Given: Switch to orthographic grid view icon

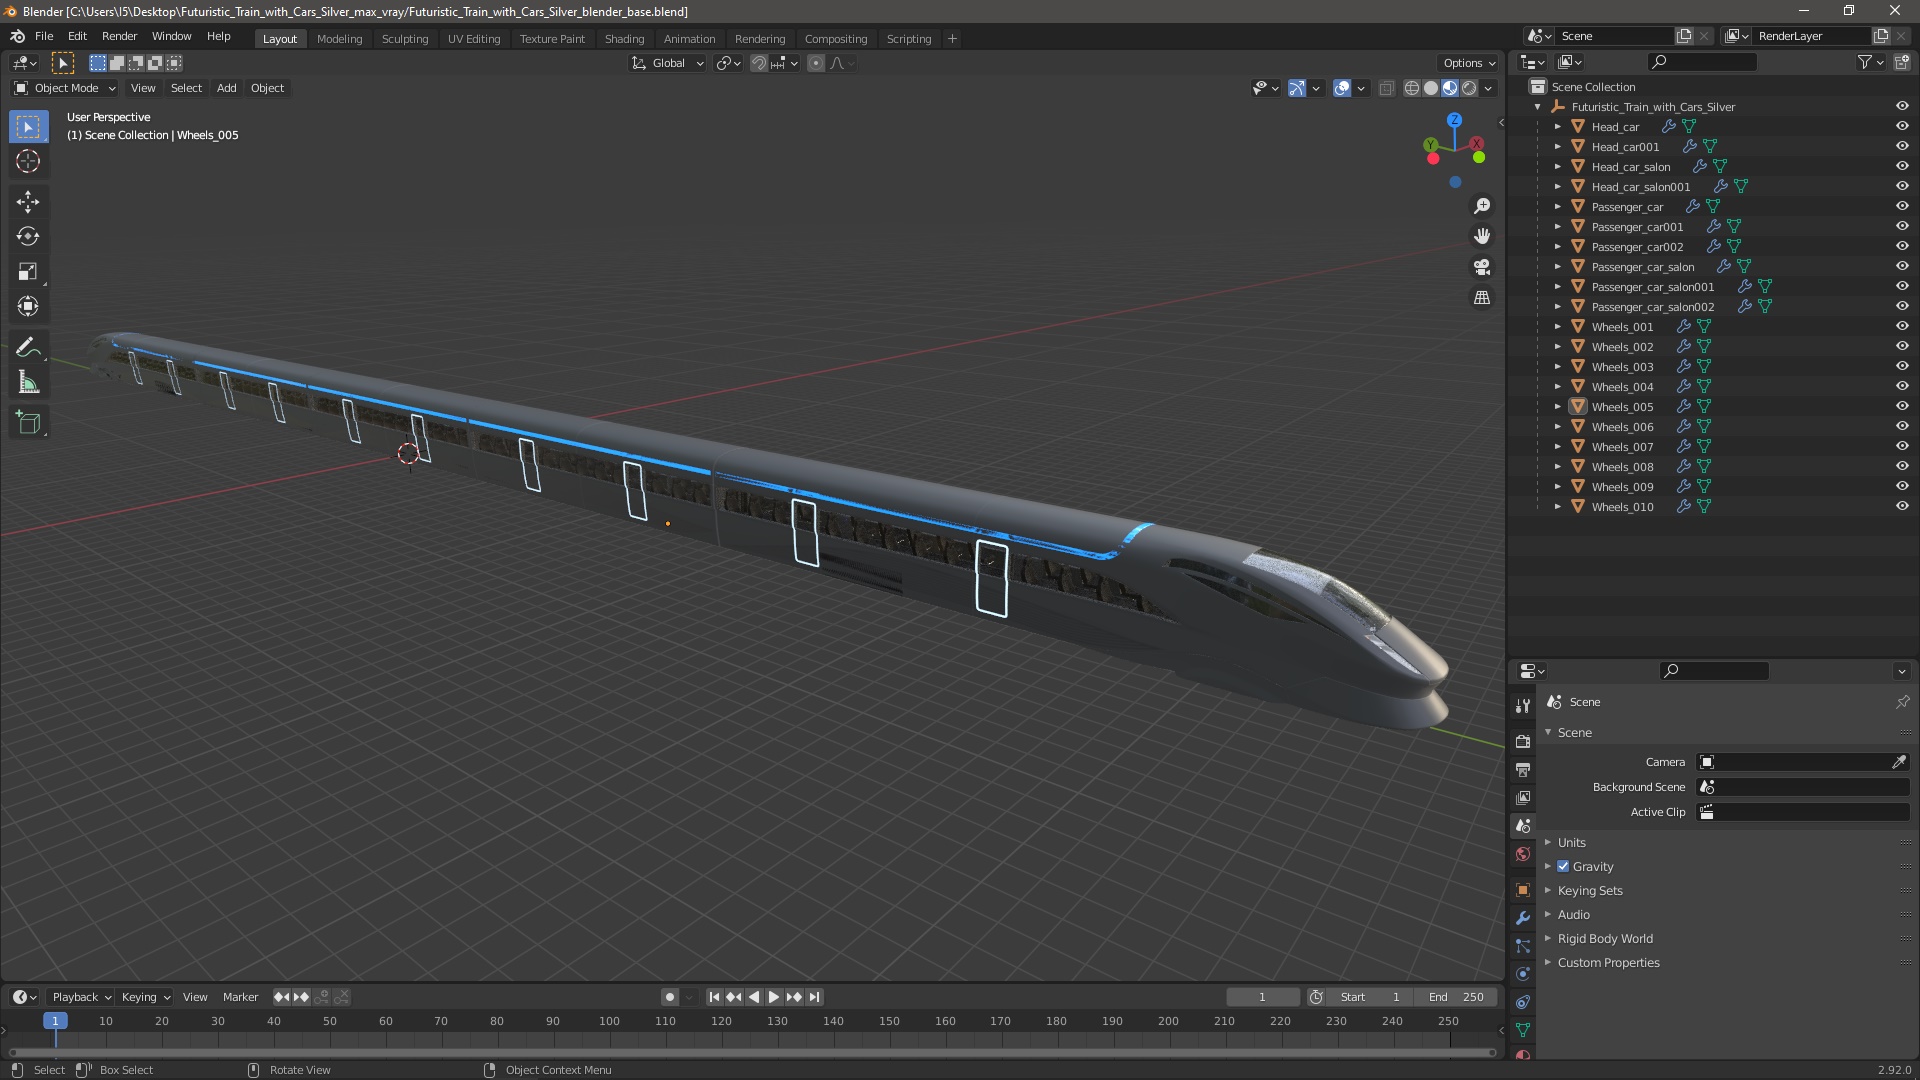Looking at the screenshot, I should [x=1482, y=298].
